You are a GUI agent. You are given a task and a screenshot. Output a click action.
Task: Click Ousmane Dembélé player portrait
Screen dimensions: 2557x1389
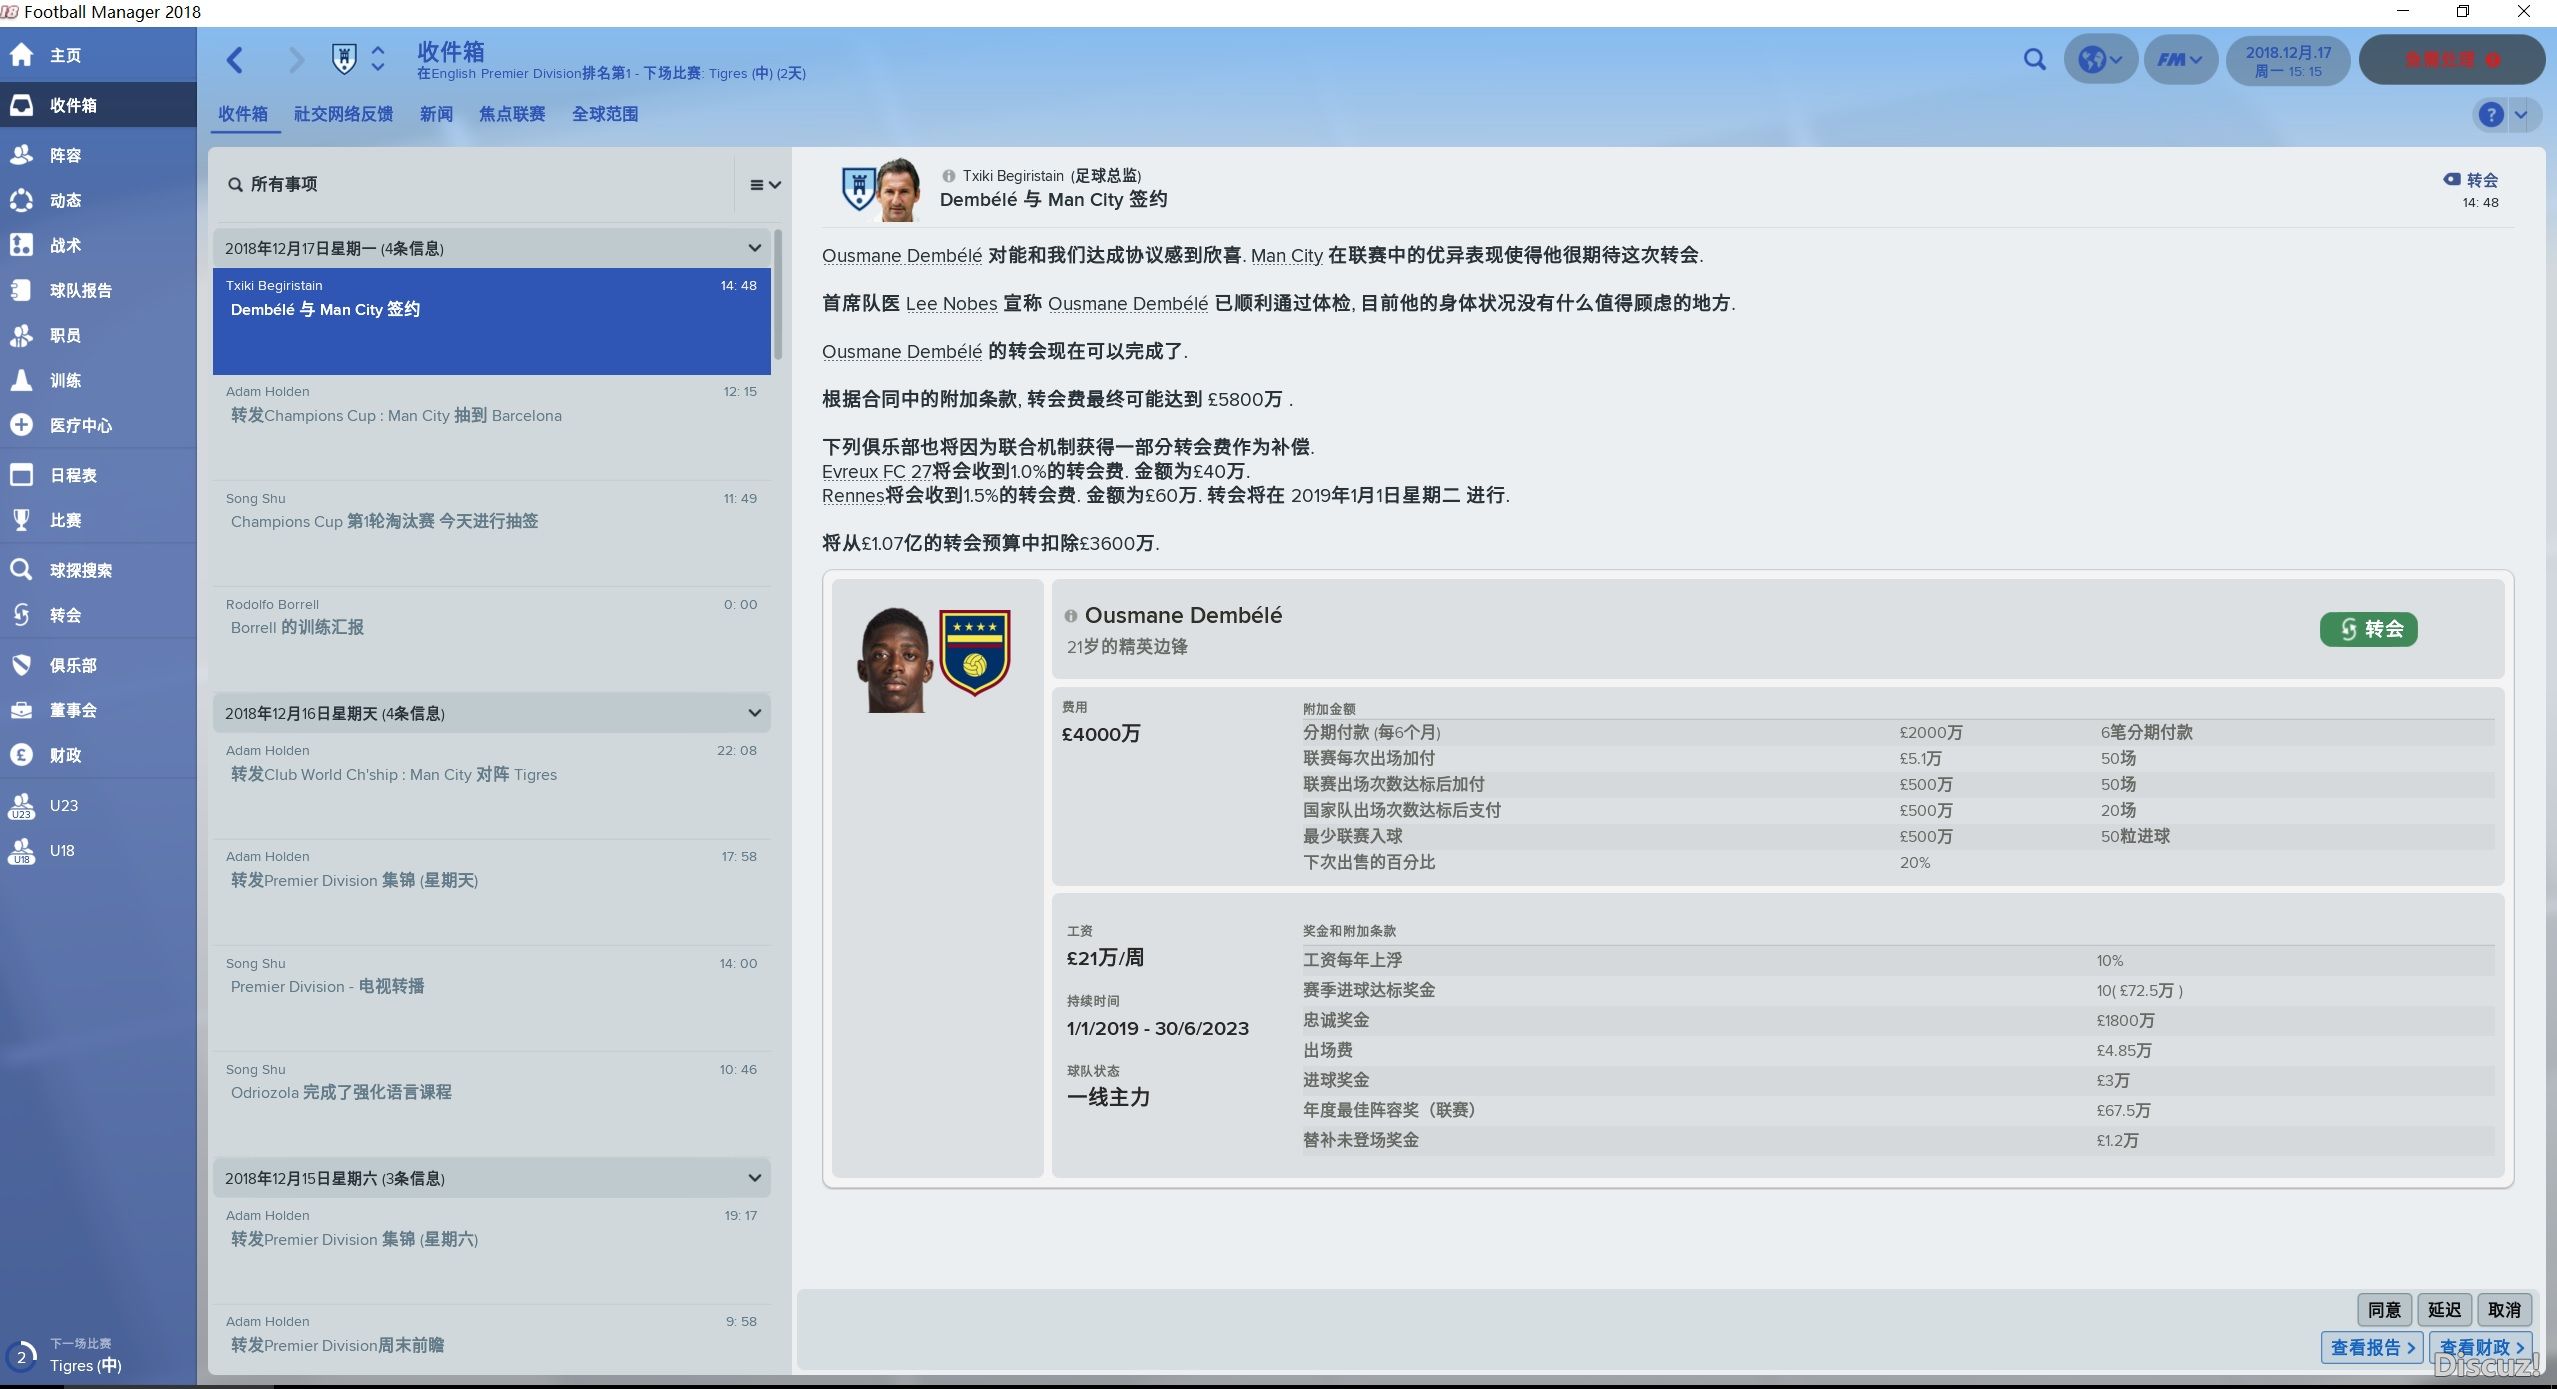[x=894, y=660]
